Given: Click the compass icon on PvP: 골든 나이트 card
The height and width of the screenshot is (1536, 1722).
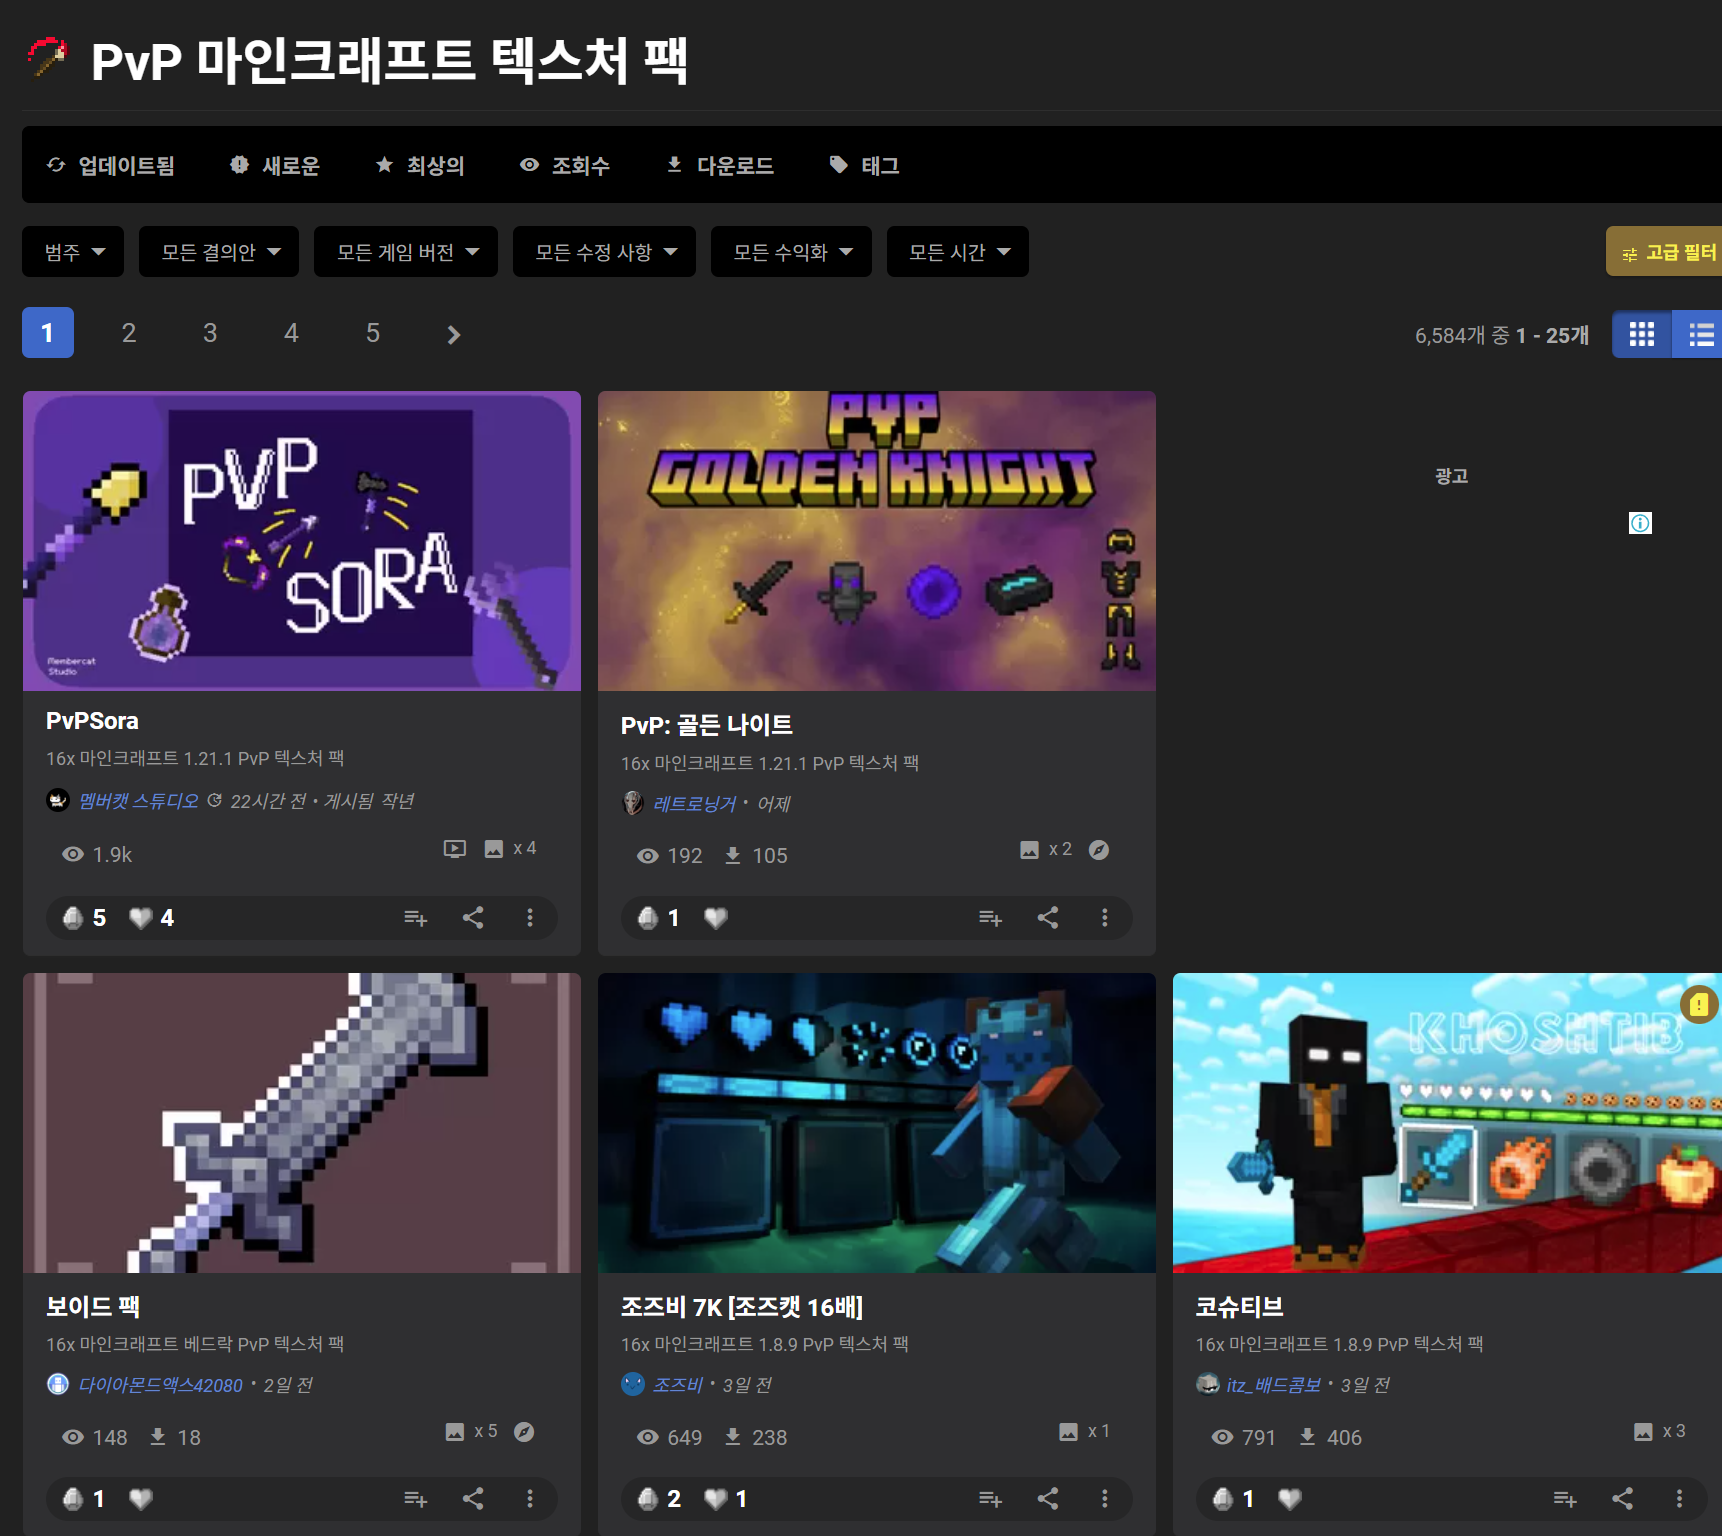Looking at the screenshot, I should [x=1099, y=850].
